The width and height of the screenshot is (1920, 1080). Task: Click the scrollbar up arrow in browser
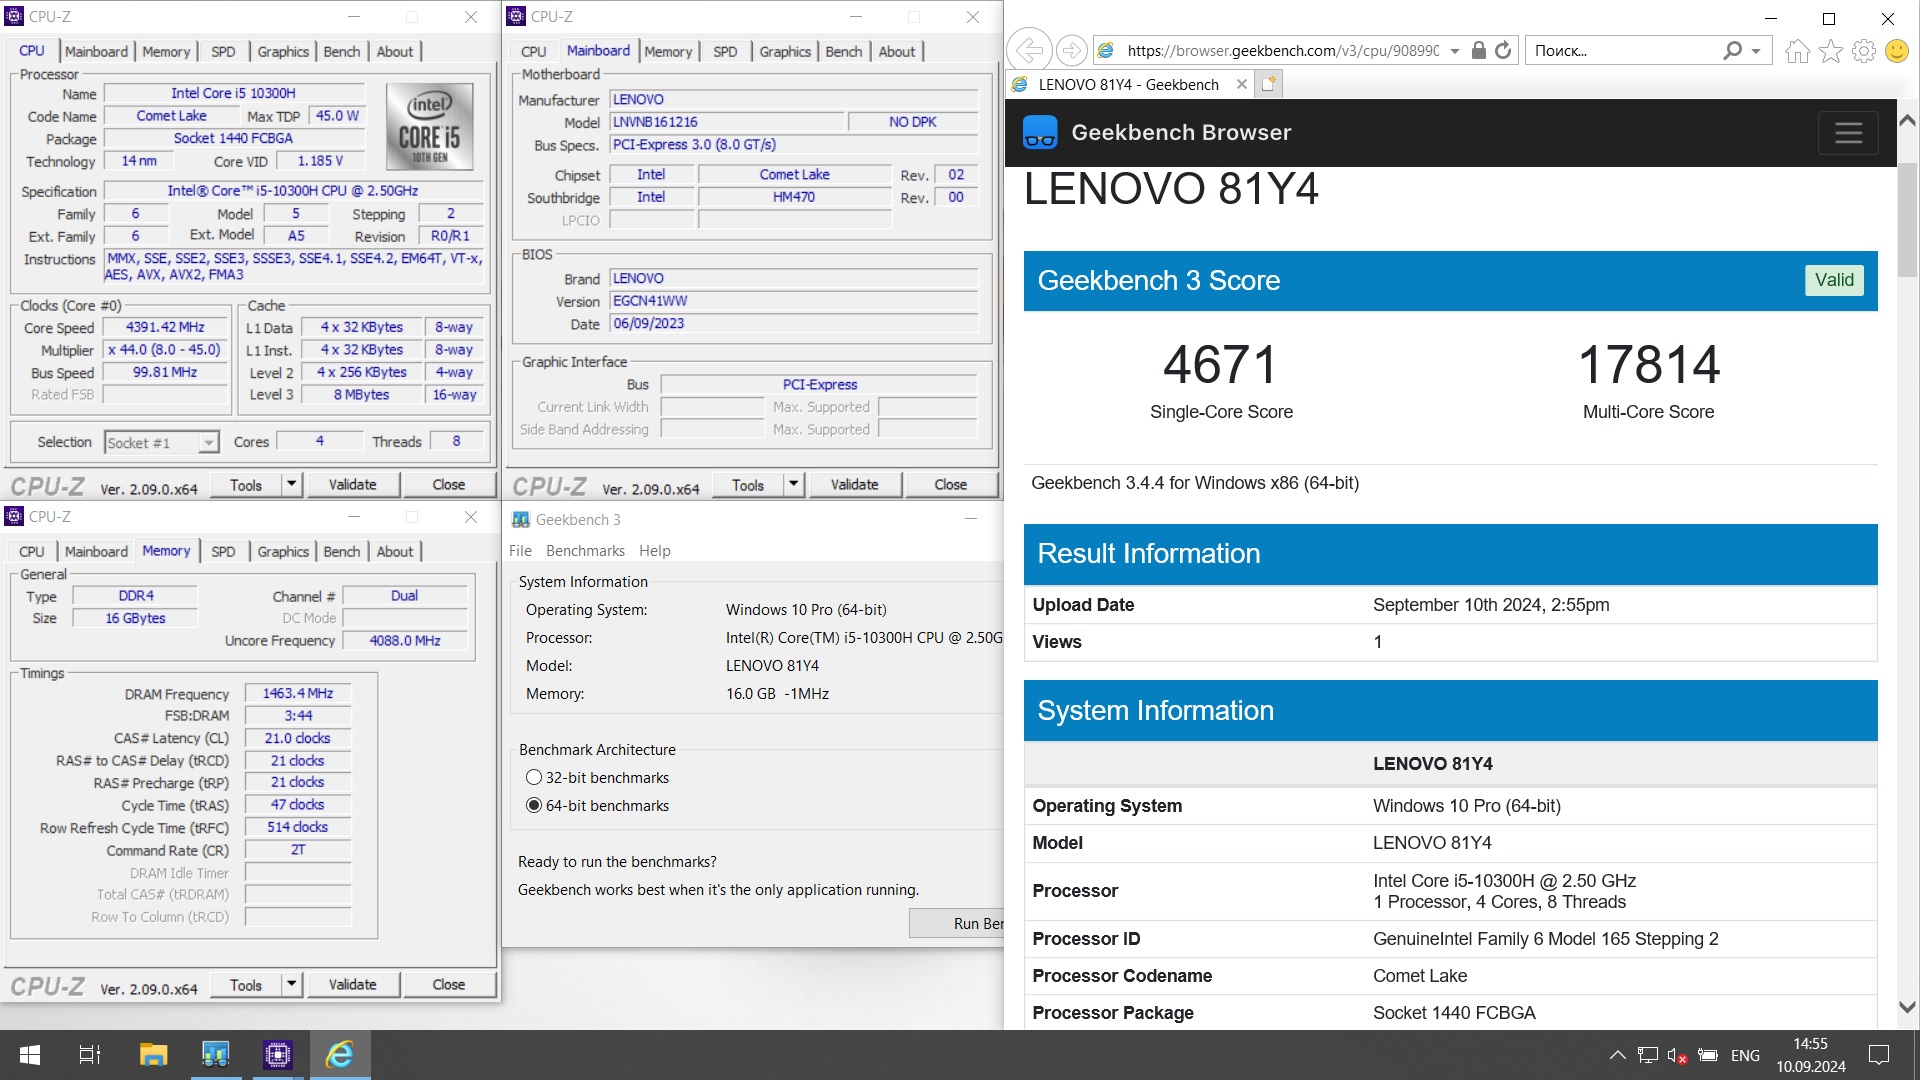pyautogui.click(x=1907, y=120)
